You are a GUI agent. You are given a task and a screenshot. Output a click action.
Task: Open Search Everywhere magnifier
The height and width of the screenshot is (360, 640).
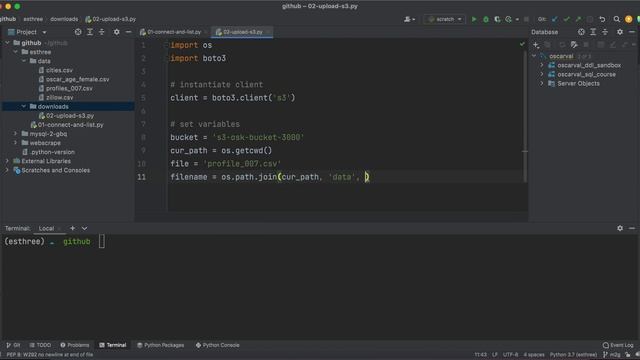click(617, 19)
